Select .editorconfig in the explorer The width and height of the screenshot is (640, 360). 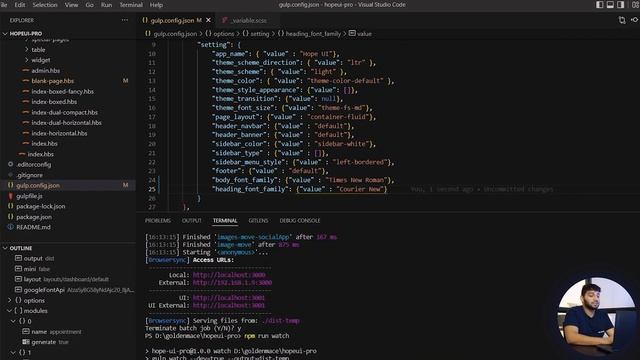pos(33,164)
